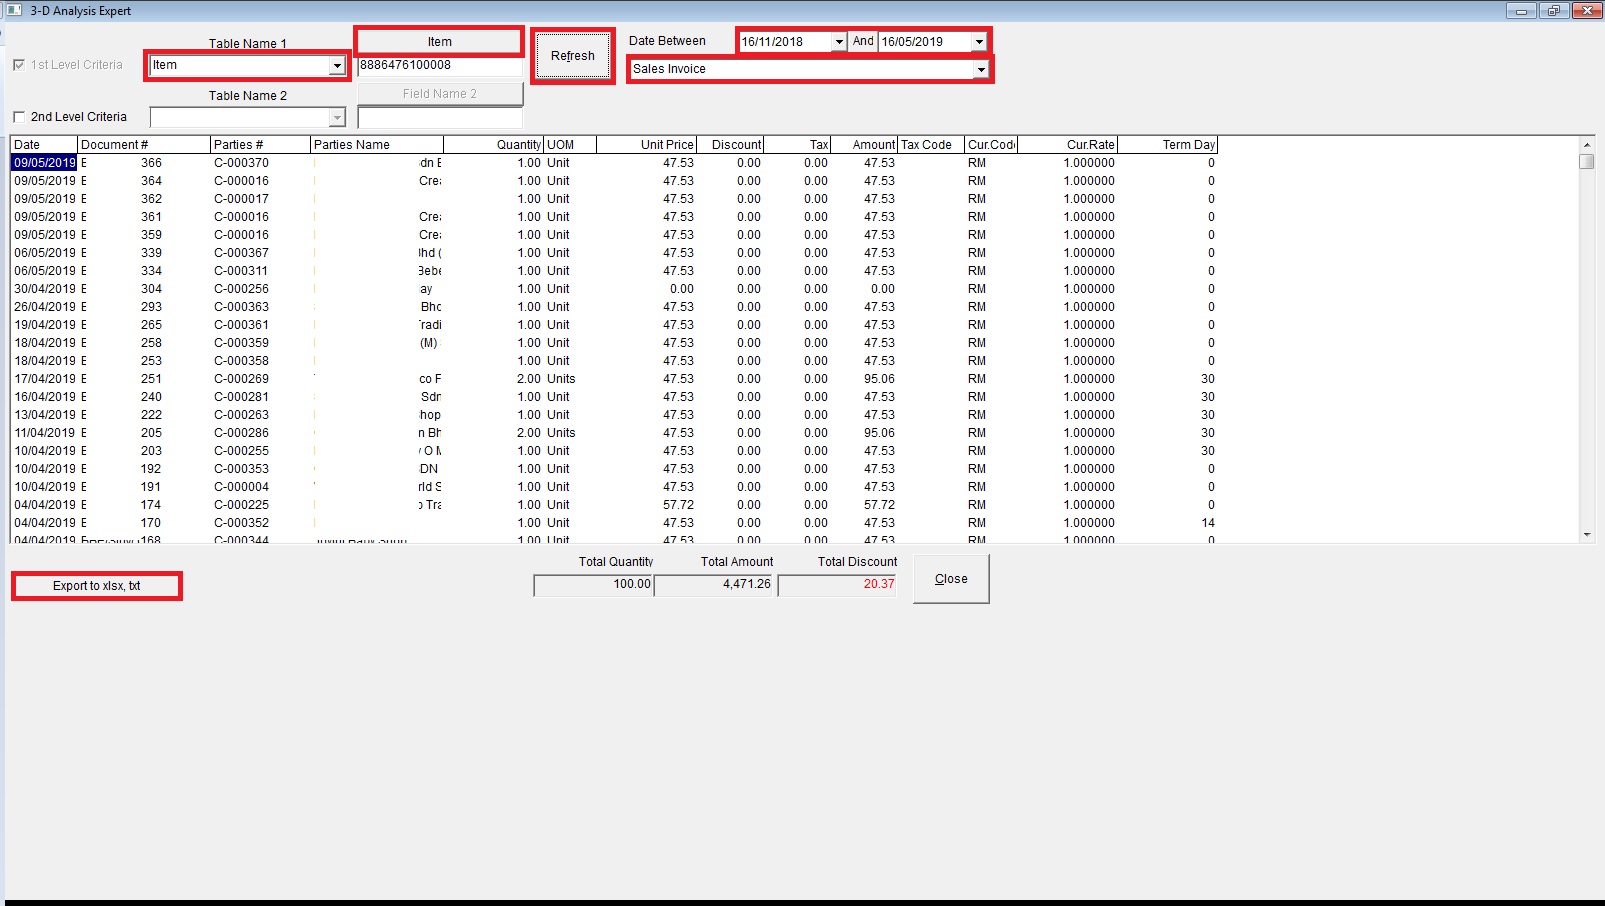Open the start date picker dropdown

point(838,42)
